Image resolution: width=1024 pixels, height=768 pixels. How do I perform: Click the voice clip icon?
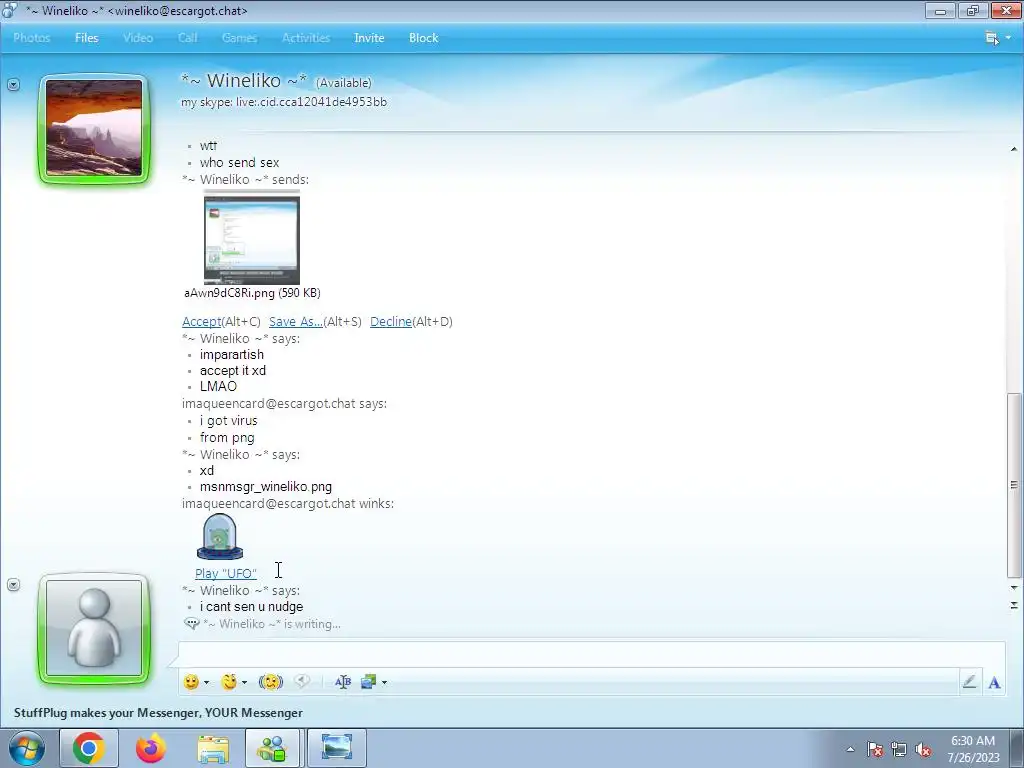point(302,681)
